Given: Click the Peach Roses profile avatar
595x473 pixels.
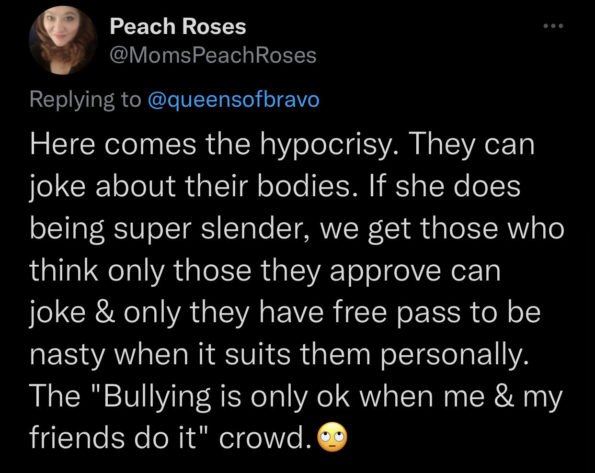Looking at the screenshot, I should tap(63, 40).
